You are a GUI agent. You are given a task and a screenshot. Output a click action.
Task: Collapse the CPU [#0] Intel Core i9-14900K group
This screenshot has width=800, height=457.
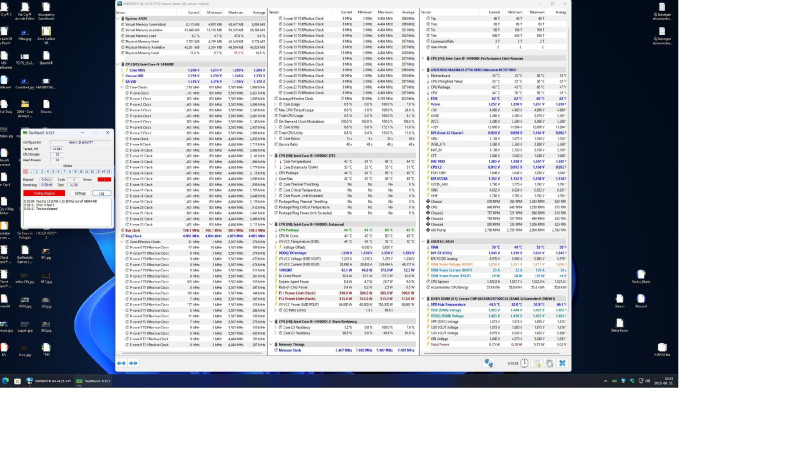click(x=118, y=64)
